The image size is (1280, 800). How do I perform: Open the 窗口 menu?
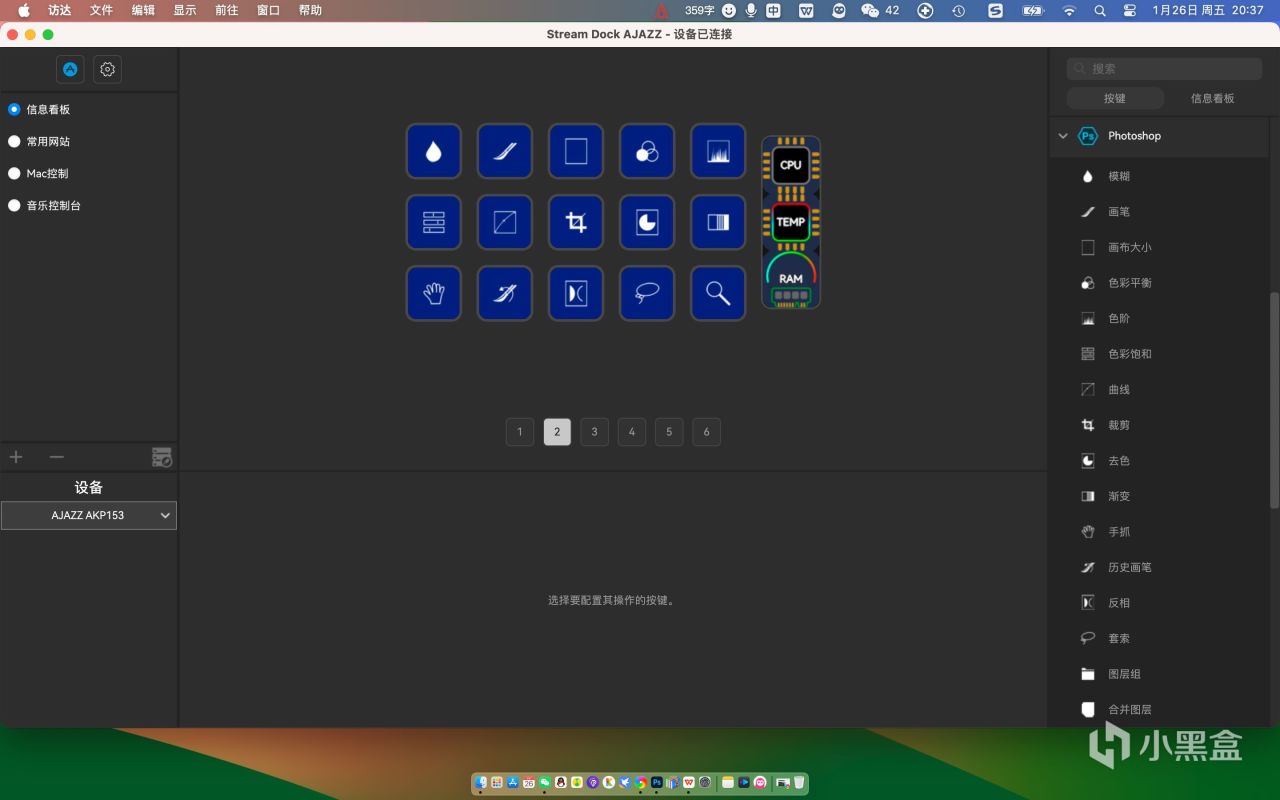(x=268, y=10)
